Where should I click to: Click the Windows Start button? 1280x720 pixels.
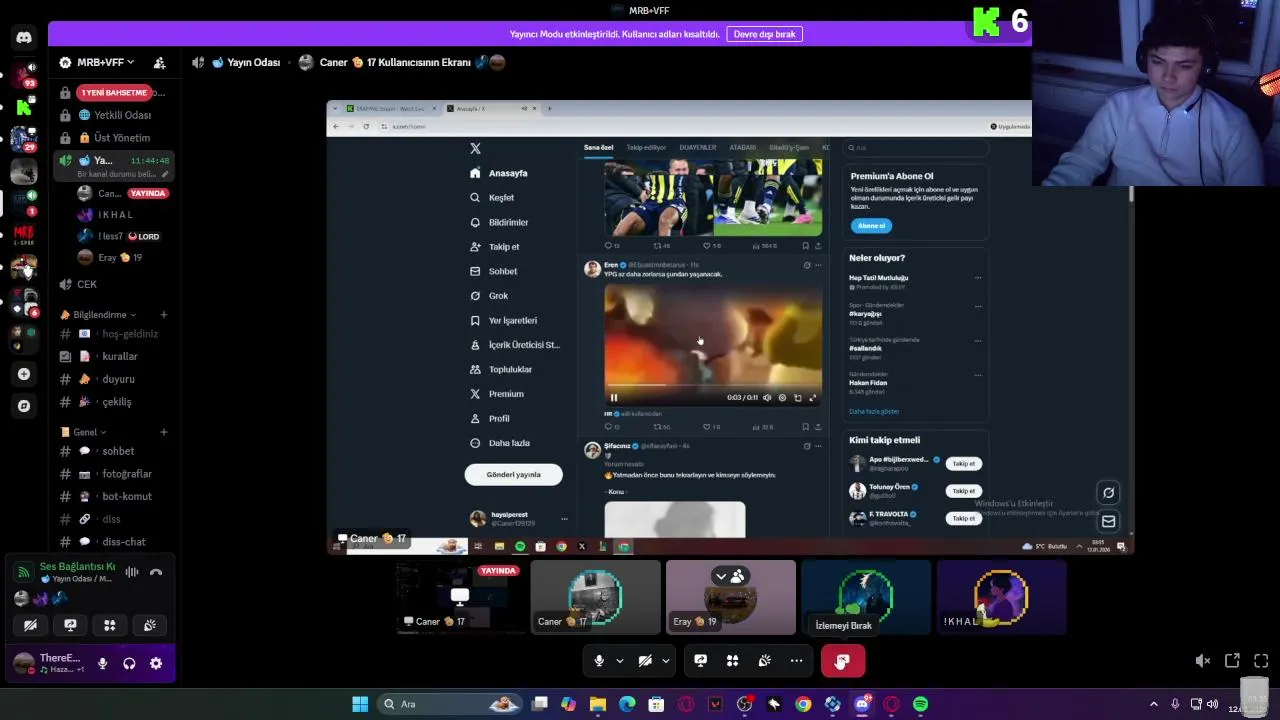click(360, 704)
